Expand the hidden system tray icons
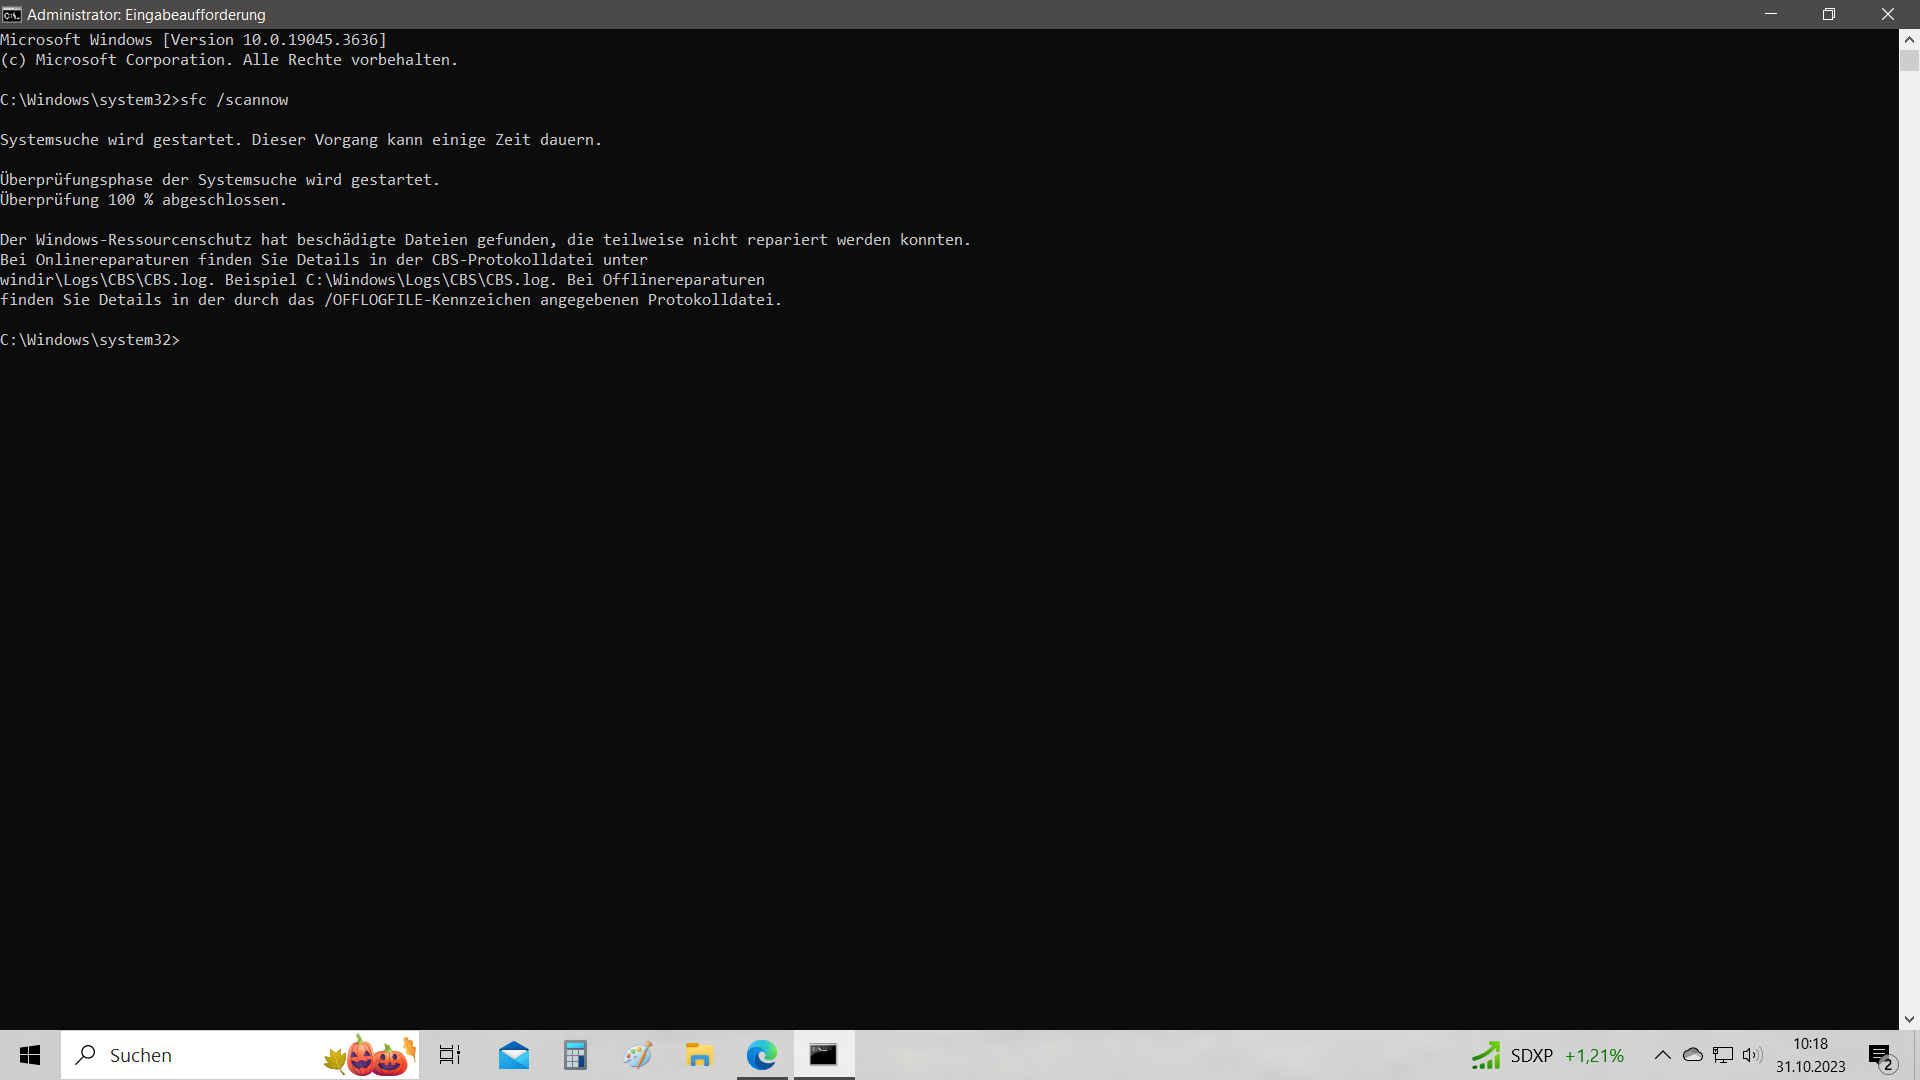 pos(1662,1055)
